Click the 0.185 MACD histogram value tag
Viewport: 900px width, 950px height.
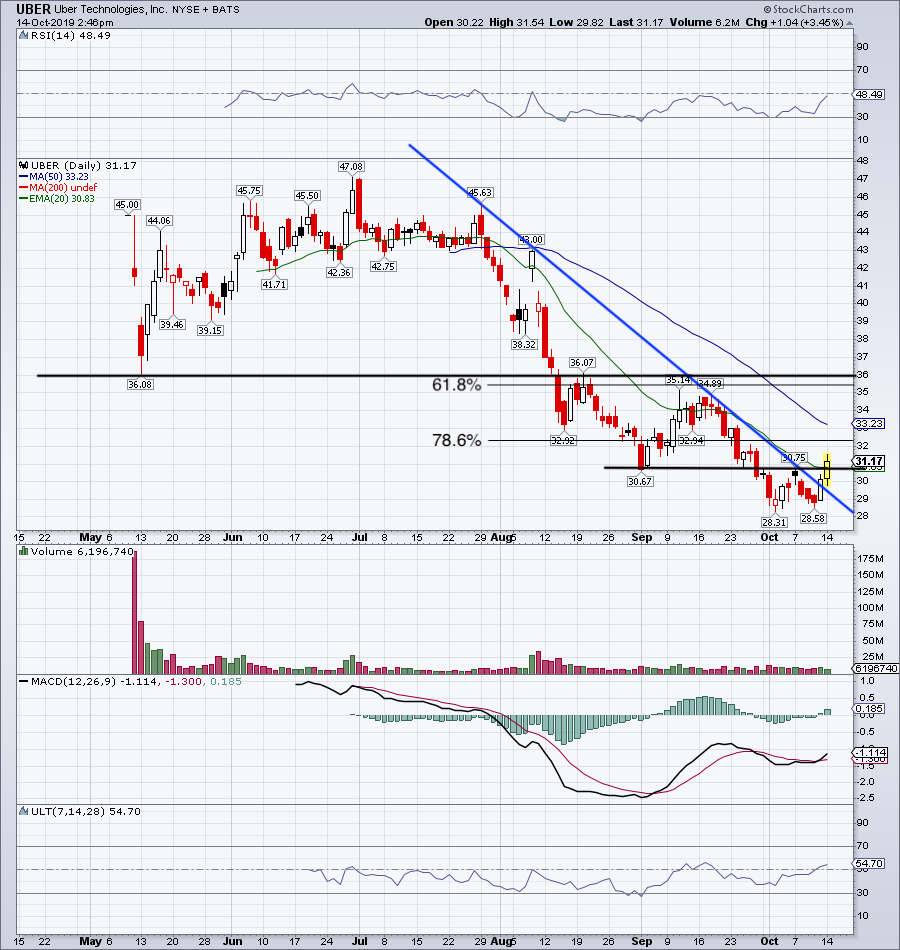click(868, 708)
